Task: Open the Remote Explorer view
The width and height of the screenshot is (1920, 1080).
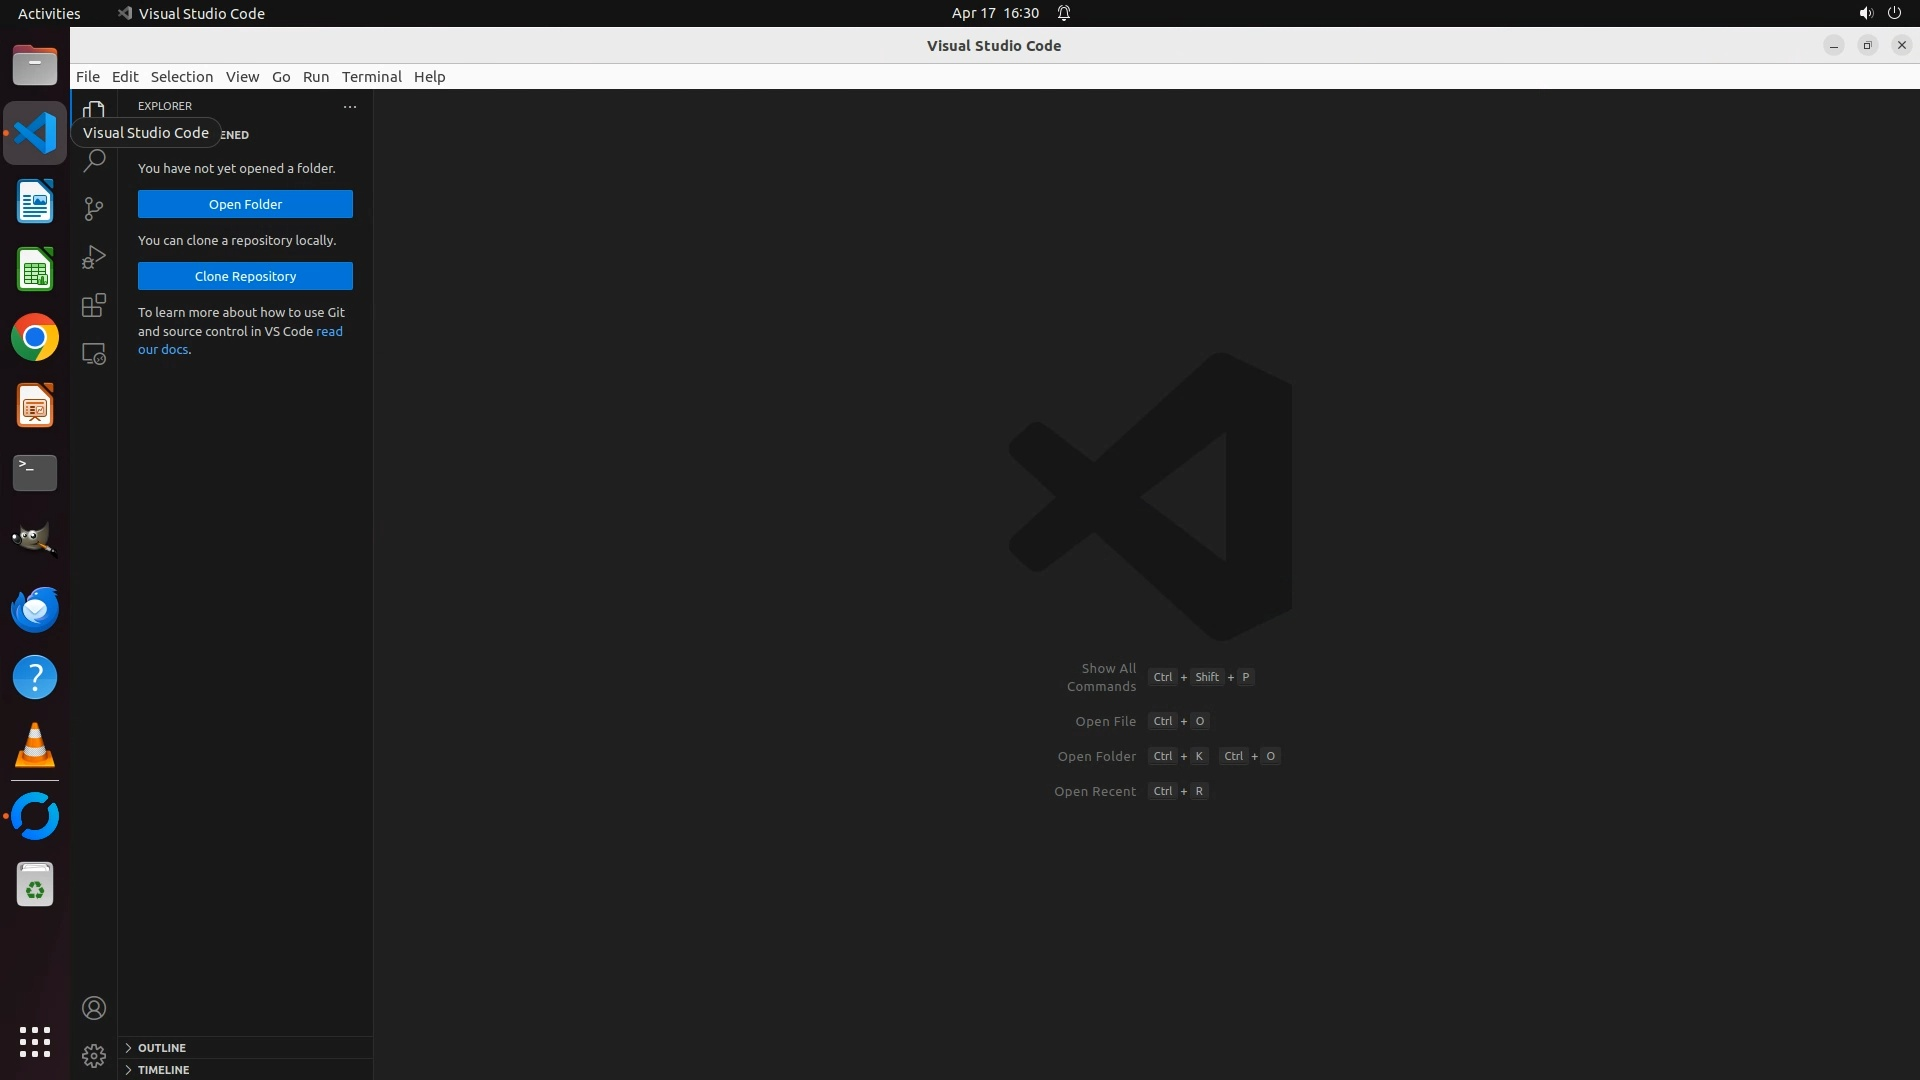Action: [x=94, y=354]
